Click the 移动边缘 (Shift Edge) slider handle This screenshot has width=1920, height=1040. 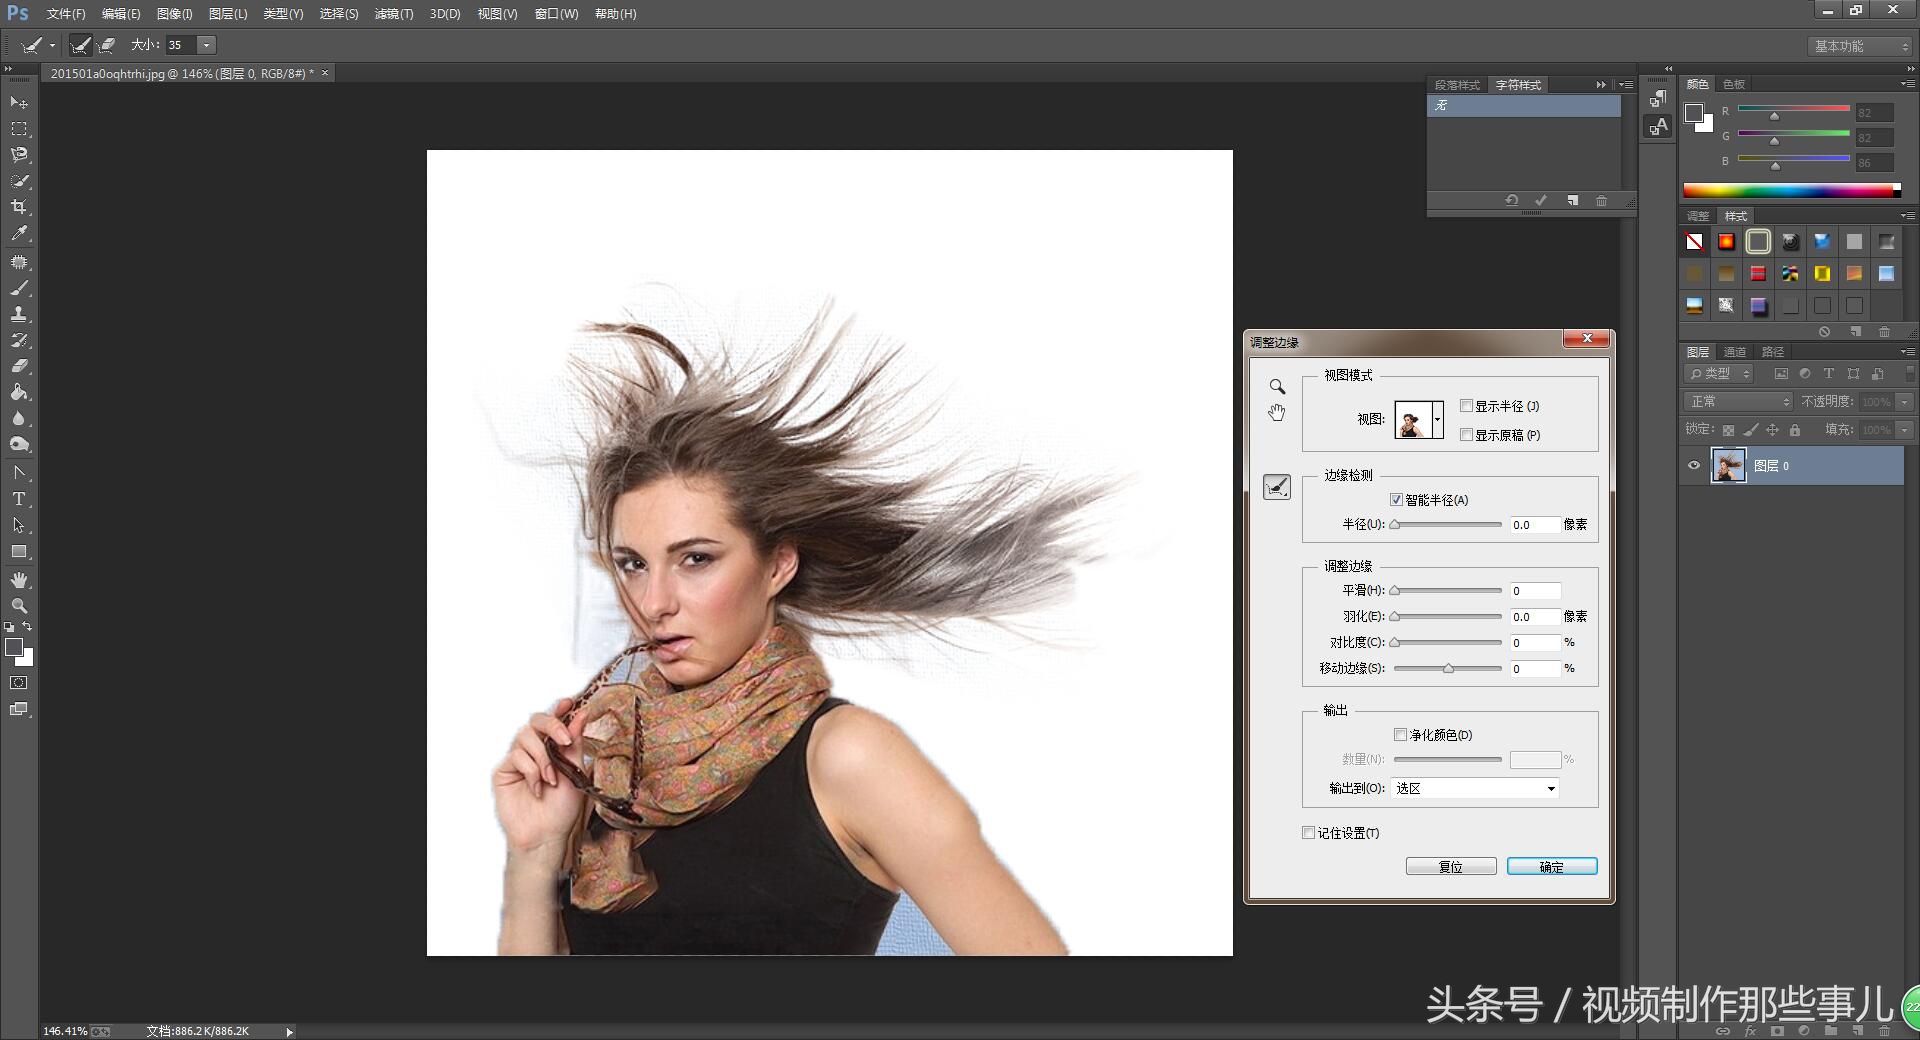pos(1448,669)
